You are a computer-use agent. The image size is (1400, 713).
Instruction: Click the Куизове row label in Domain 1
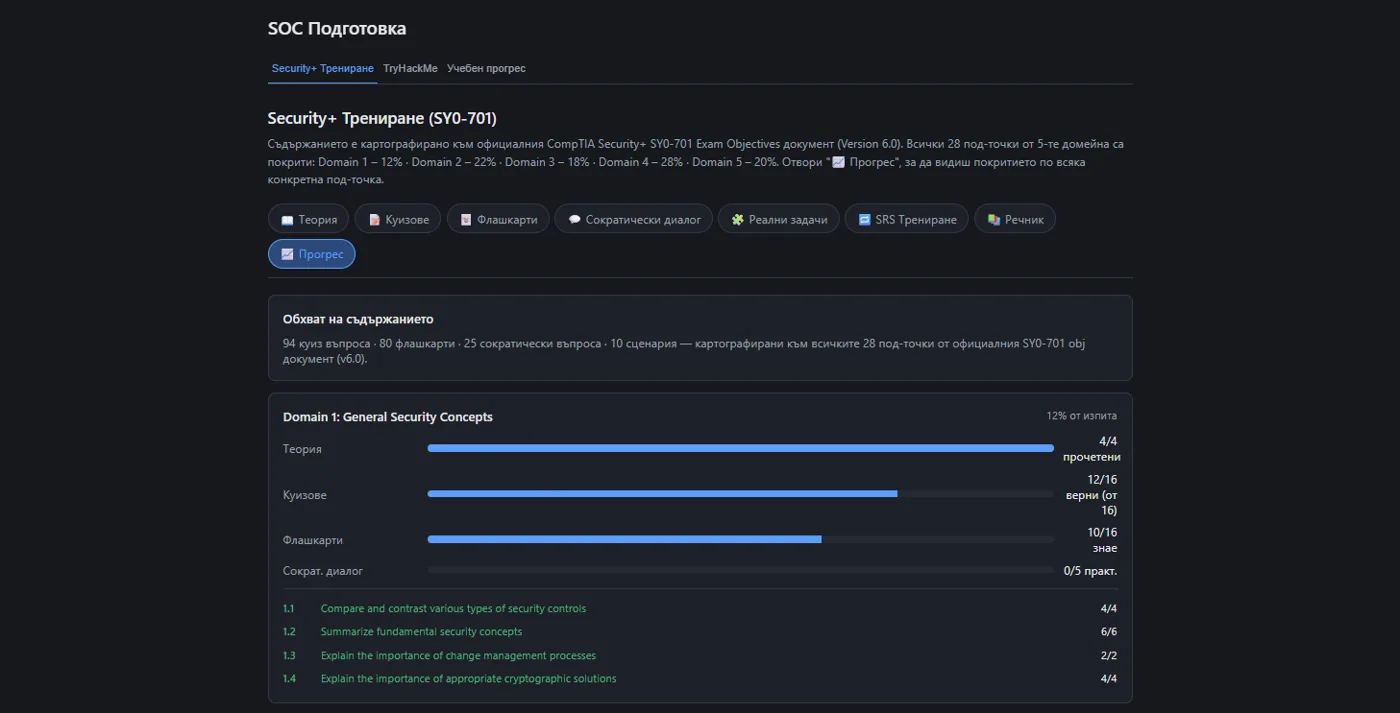pyautogui.click(x=305, y=495)
